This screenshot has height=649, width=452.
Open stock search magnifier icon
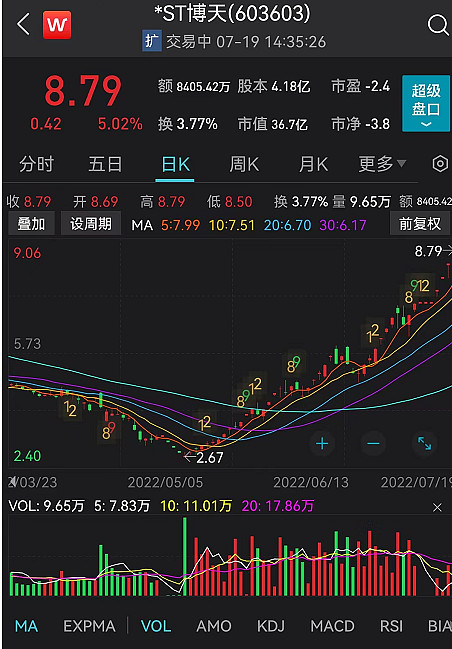pyautogui.click(x=438, y=25)
